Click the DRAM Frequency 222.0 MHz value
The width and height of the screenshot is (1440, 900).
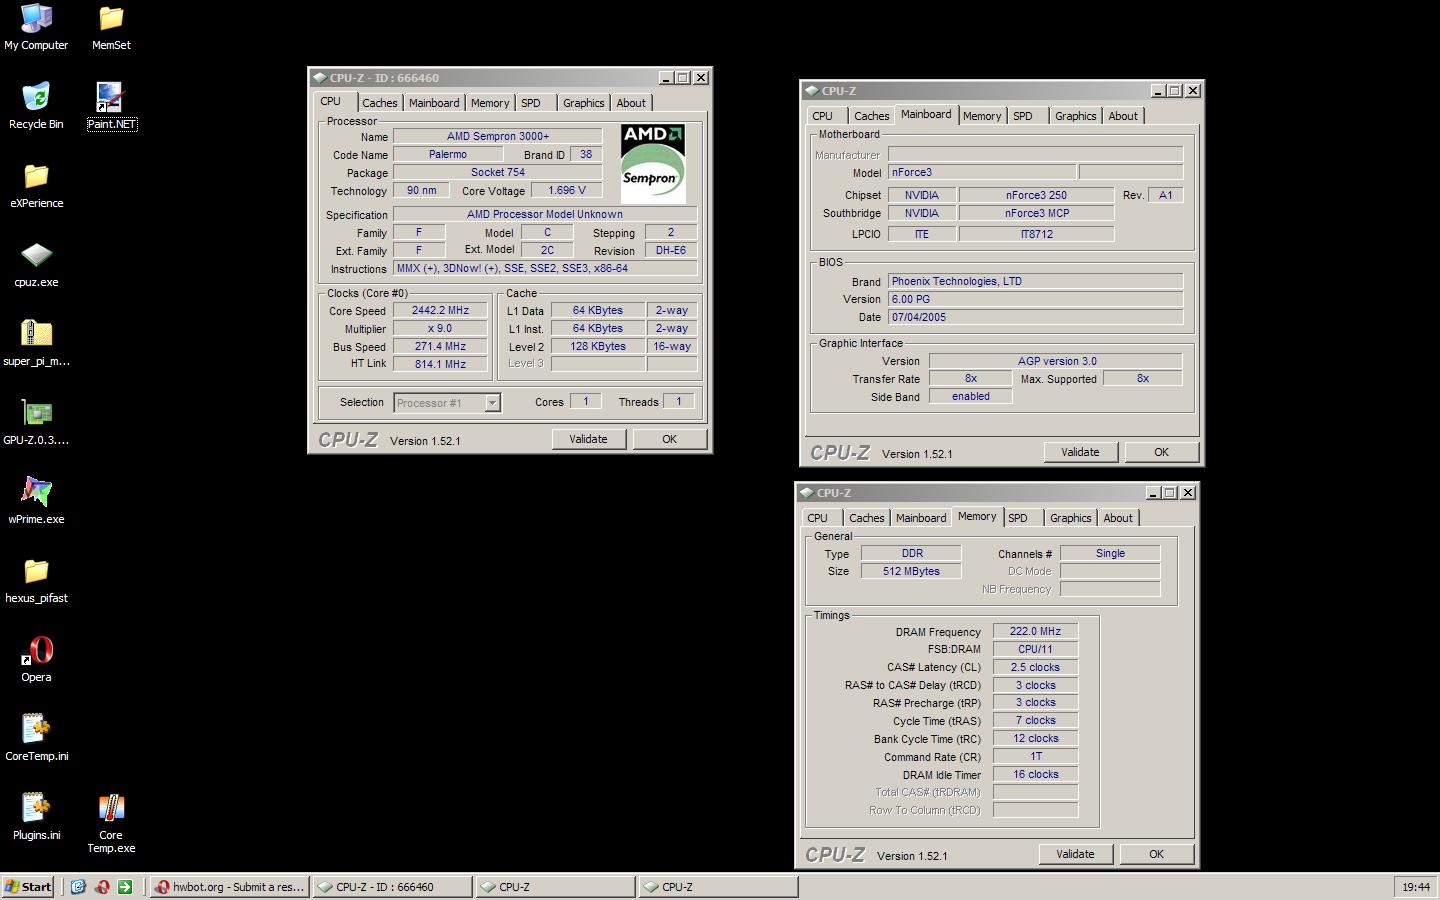[1036, 631]
